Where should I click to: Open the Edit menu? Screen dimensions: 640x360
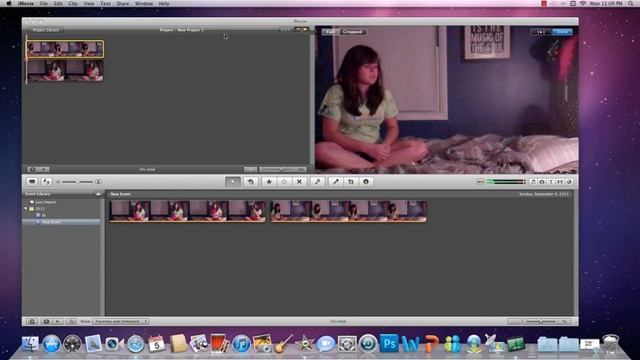(x=58, y=3)
